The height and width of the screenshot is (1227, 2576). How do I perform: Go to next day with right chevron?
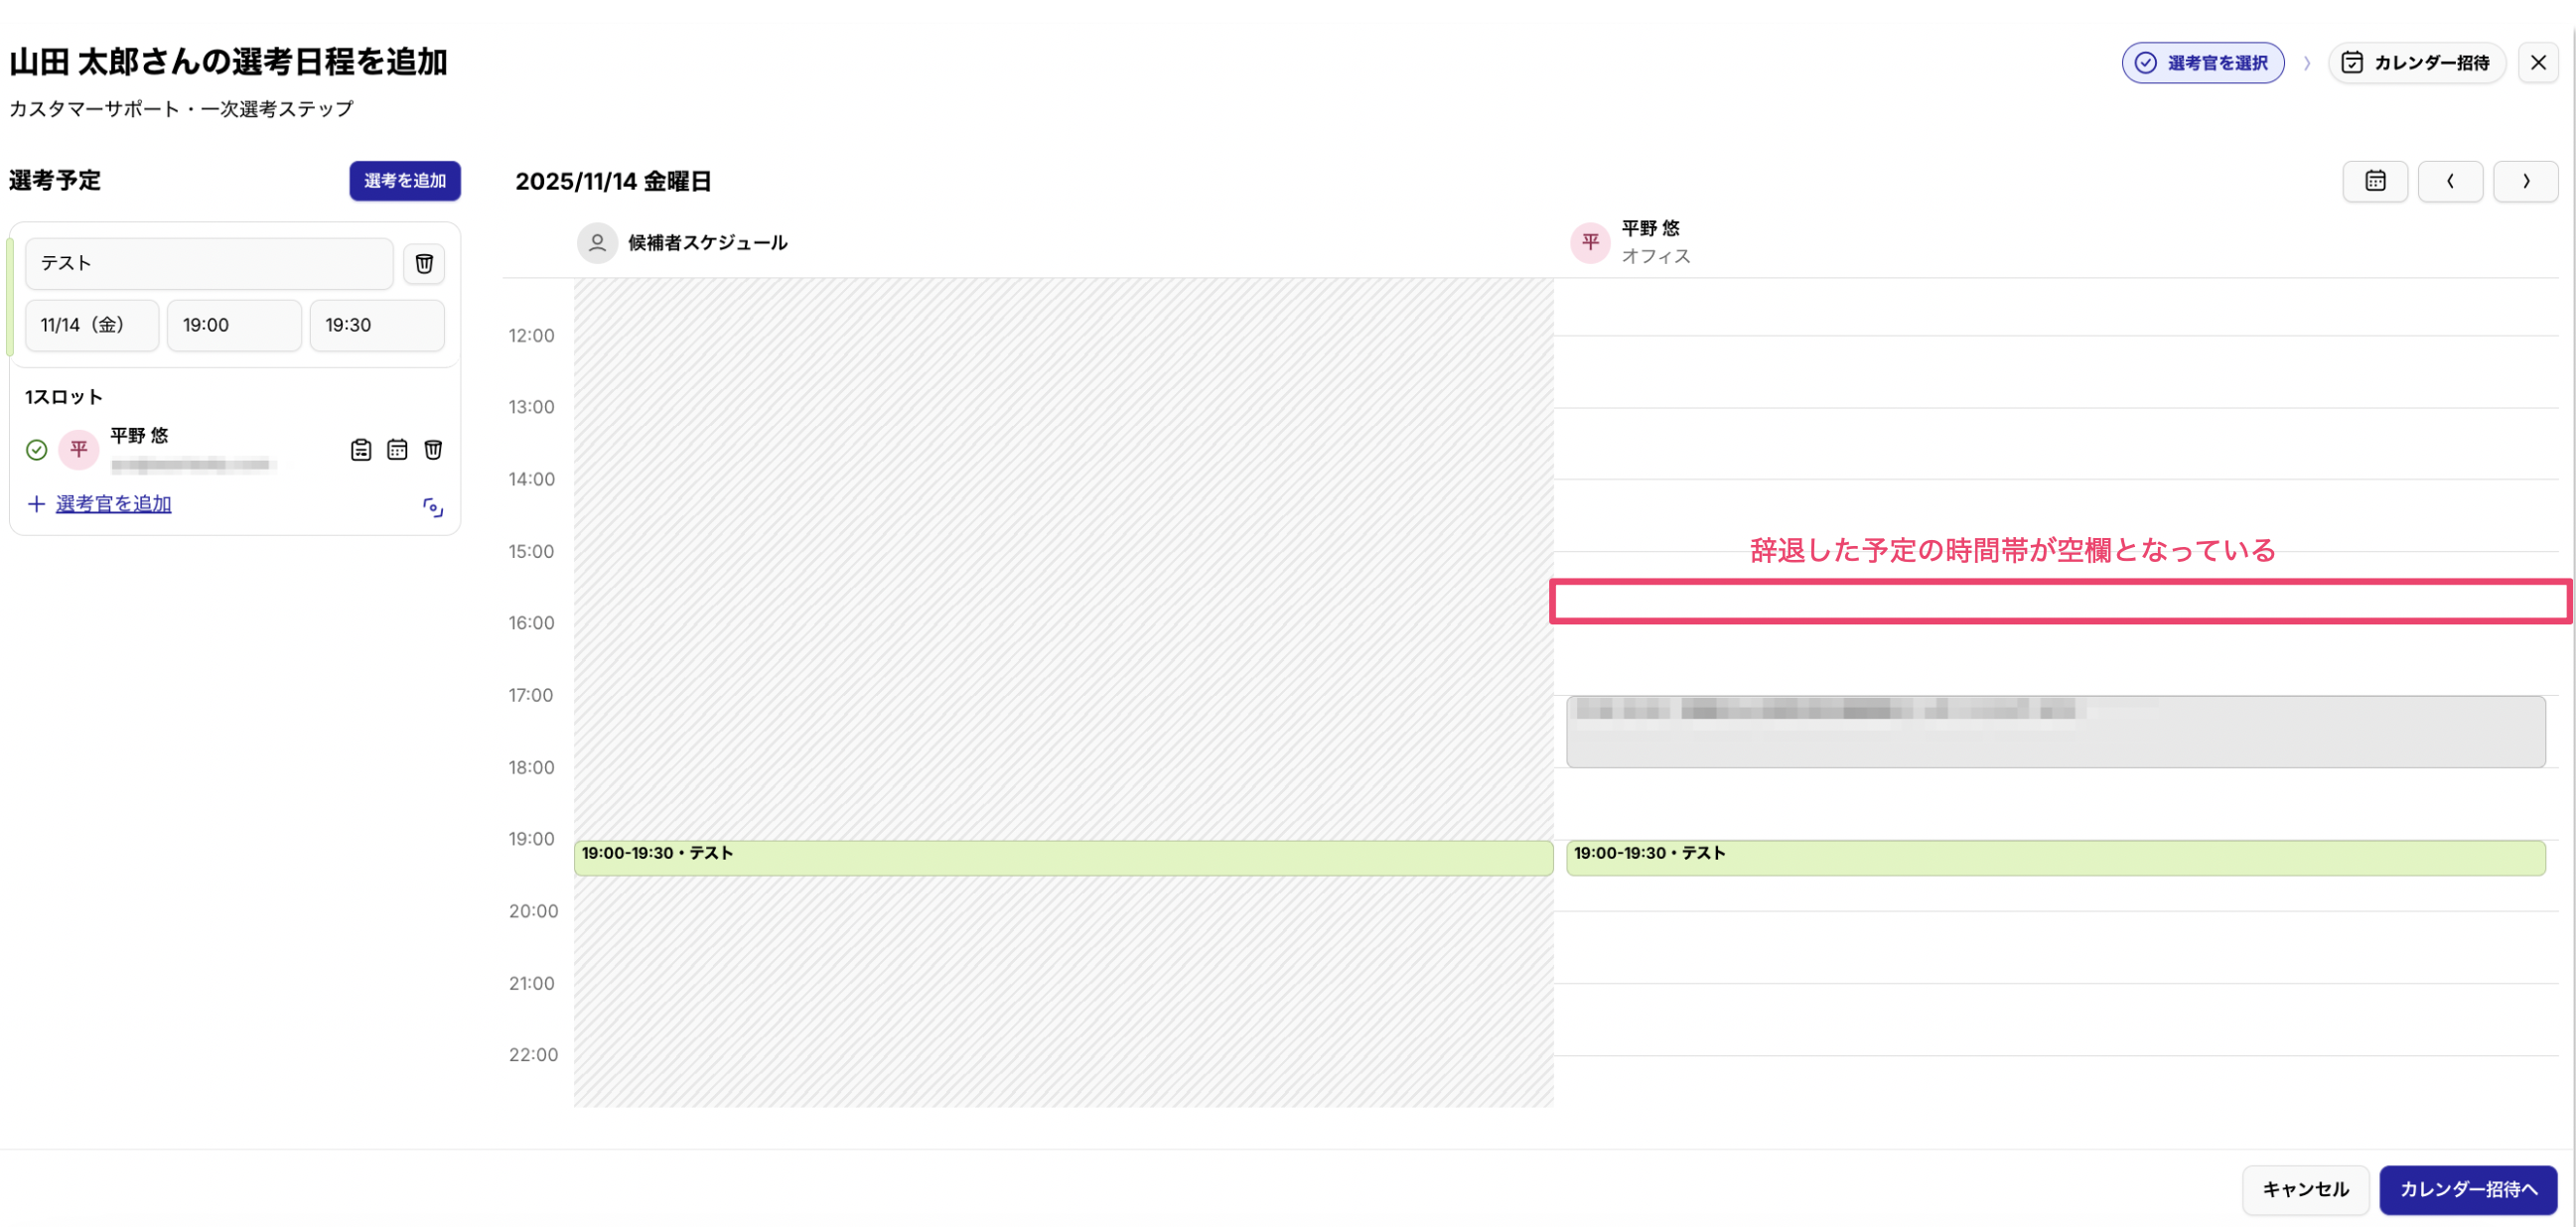point(2525,181)
